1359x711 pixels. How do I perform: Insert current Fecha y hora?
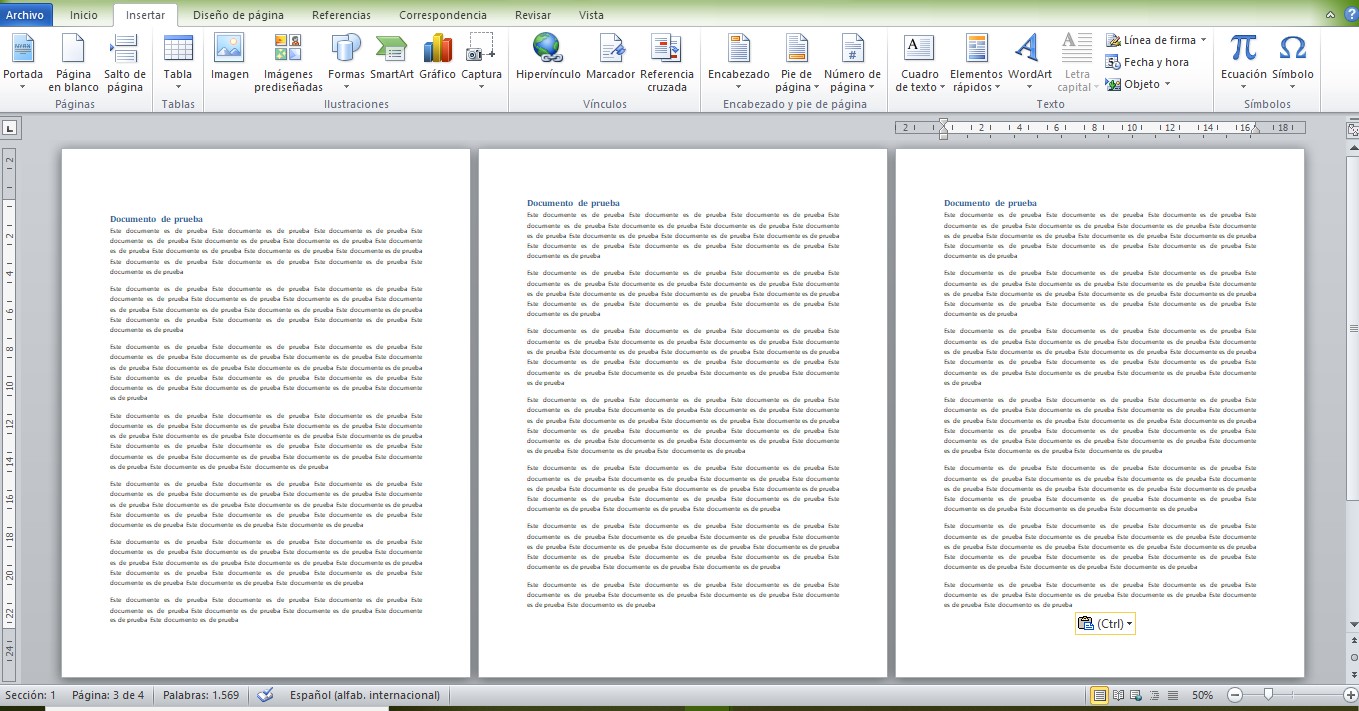(x=1152, y=61)
